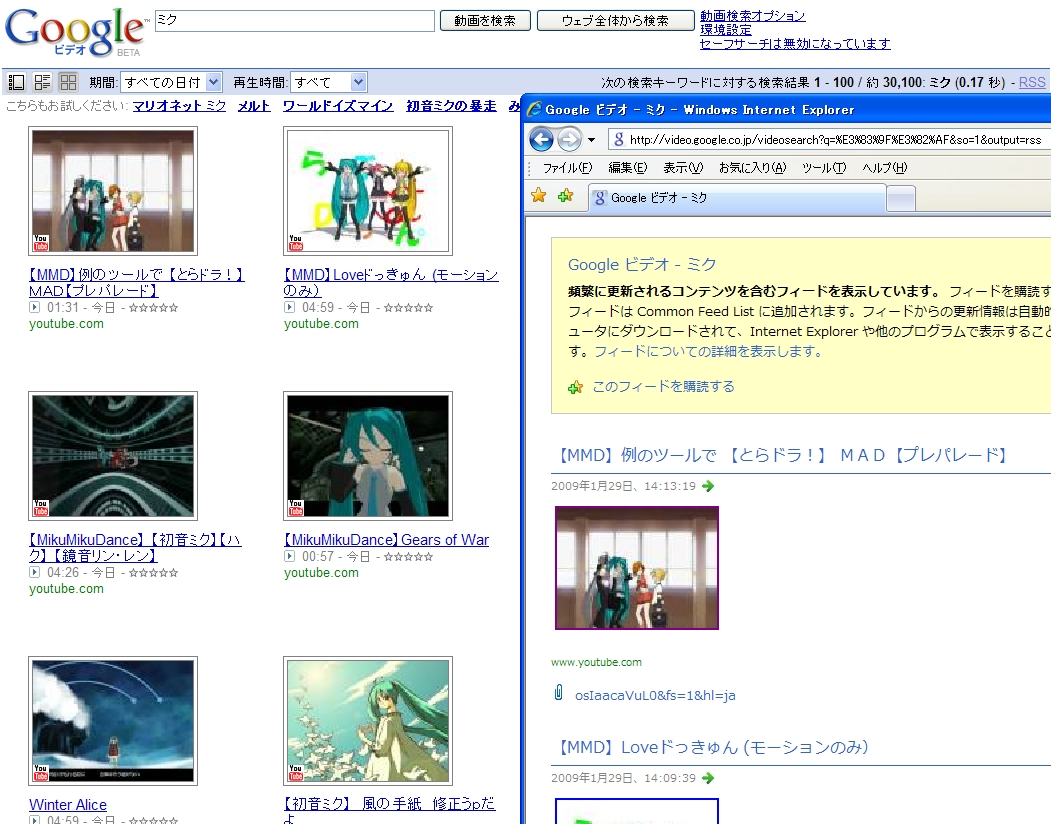
Task: Click paperclip attachment icon in feed
Action: (x=558, y=693)
